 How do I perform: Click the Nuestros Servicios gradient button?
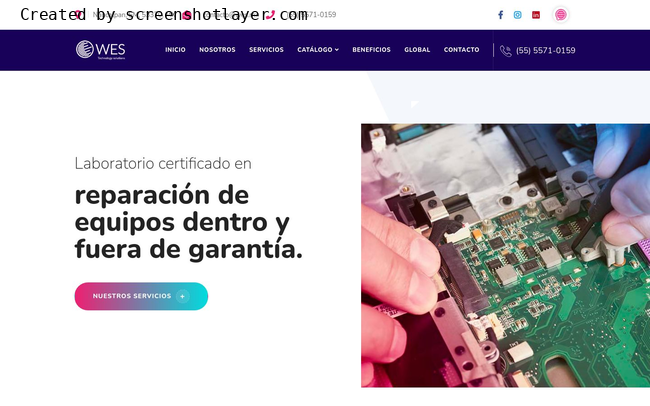tap(141, 296)
